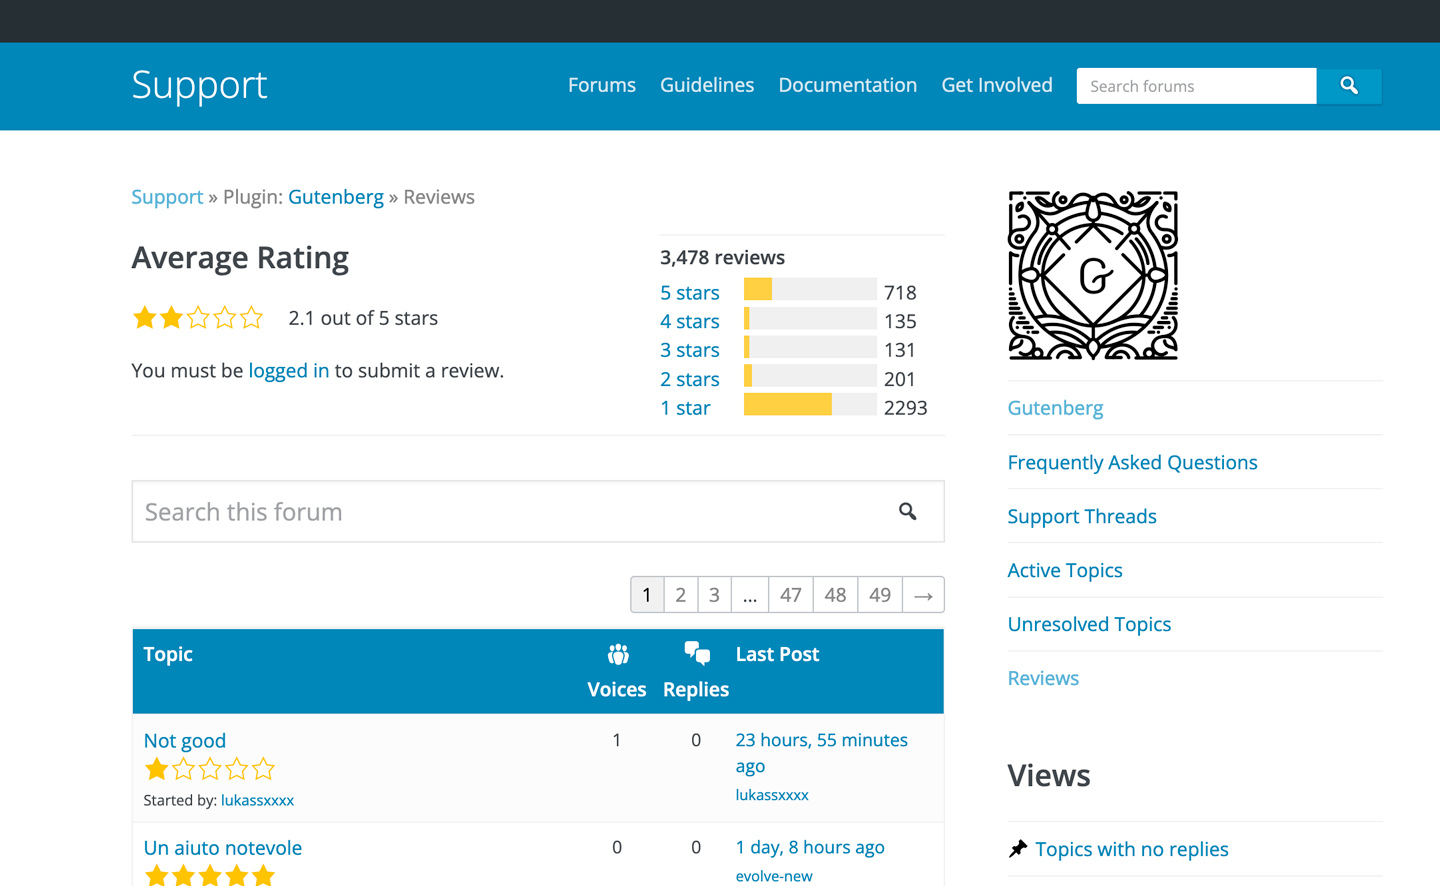This screenshot has height=886, width=1440.
Task: Open the Guidelines menu item
Action: 706,86
